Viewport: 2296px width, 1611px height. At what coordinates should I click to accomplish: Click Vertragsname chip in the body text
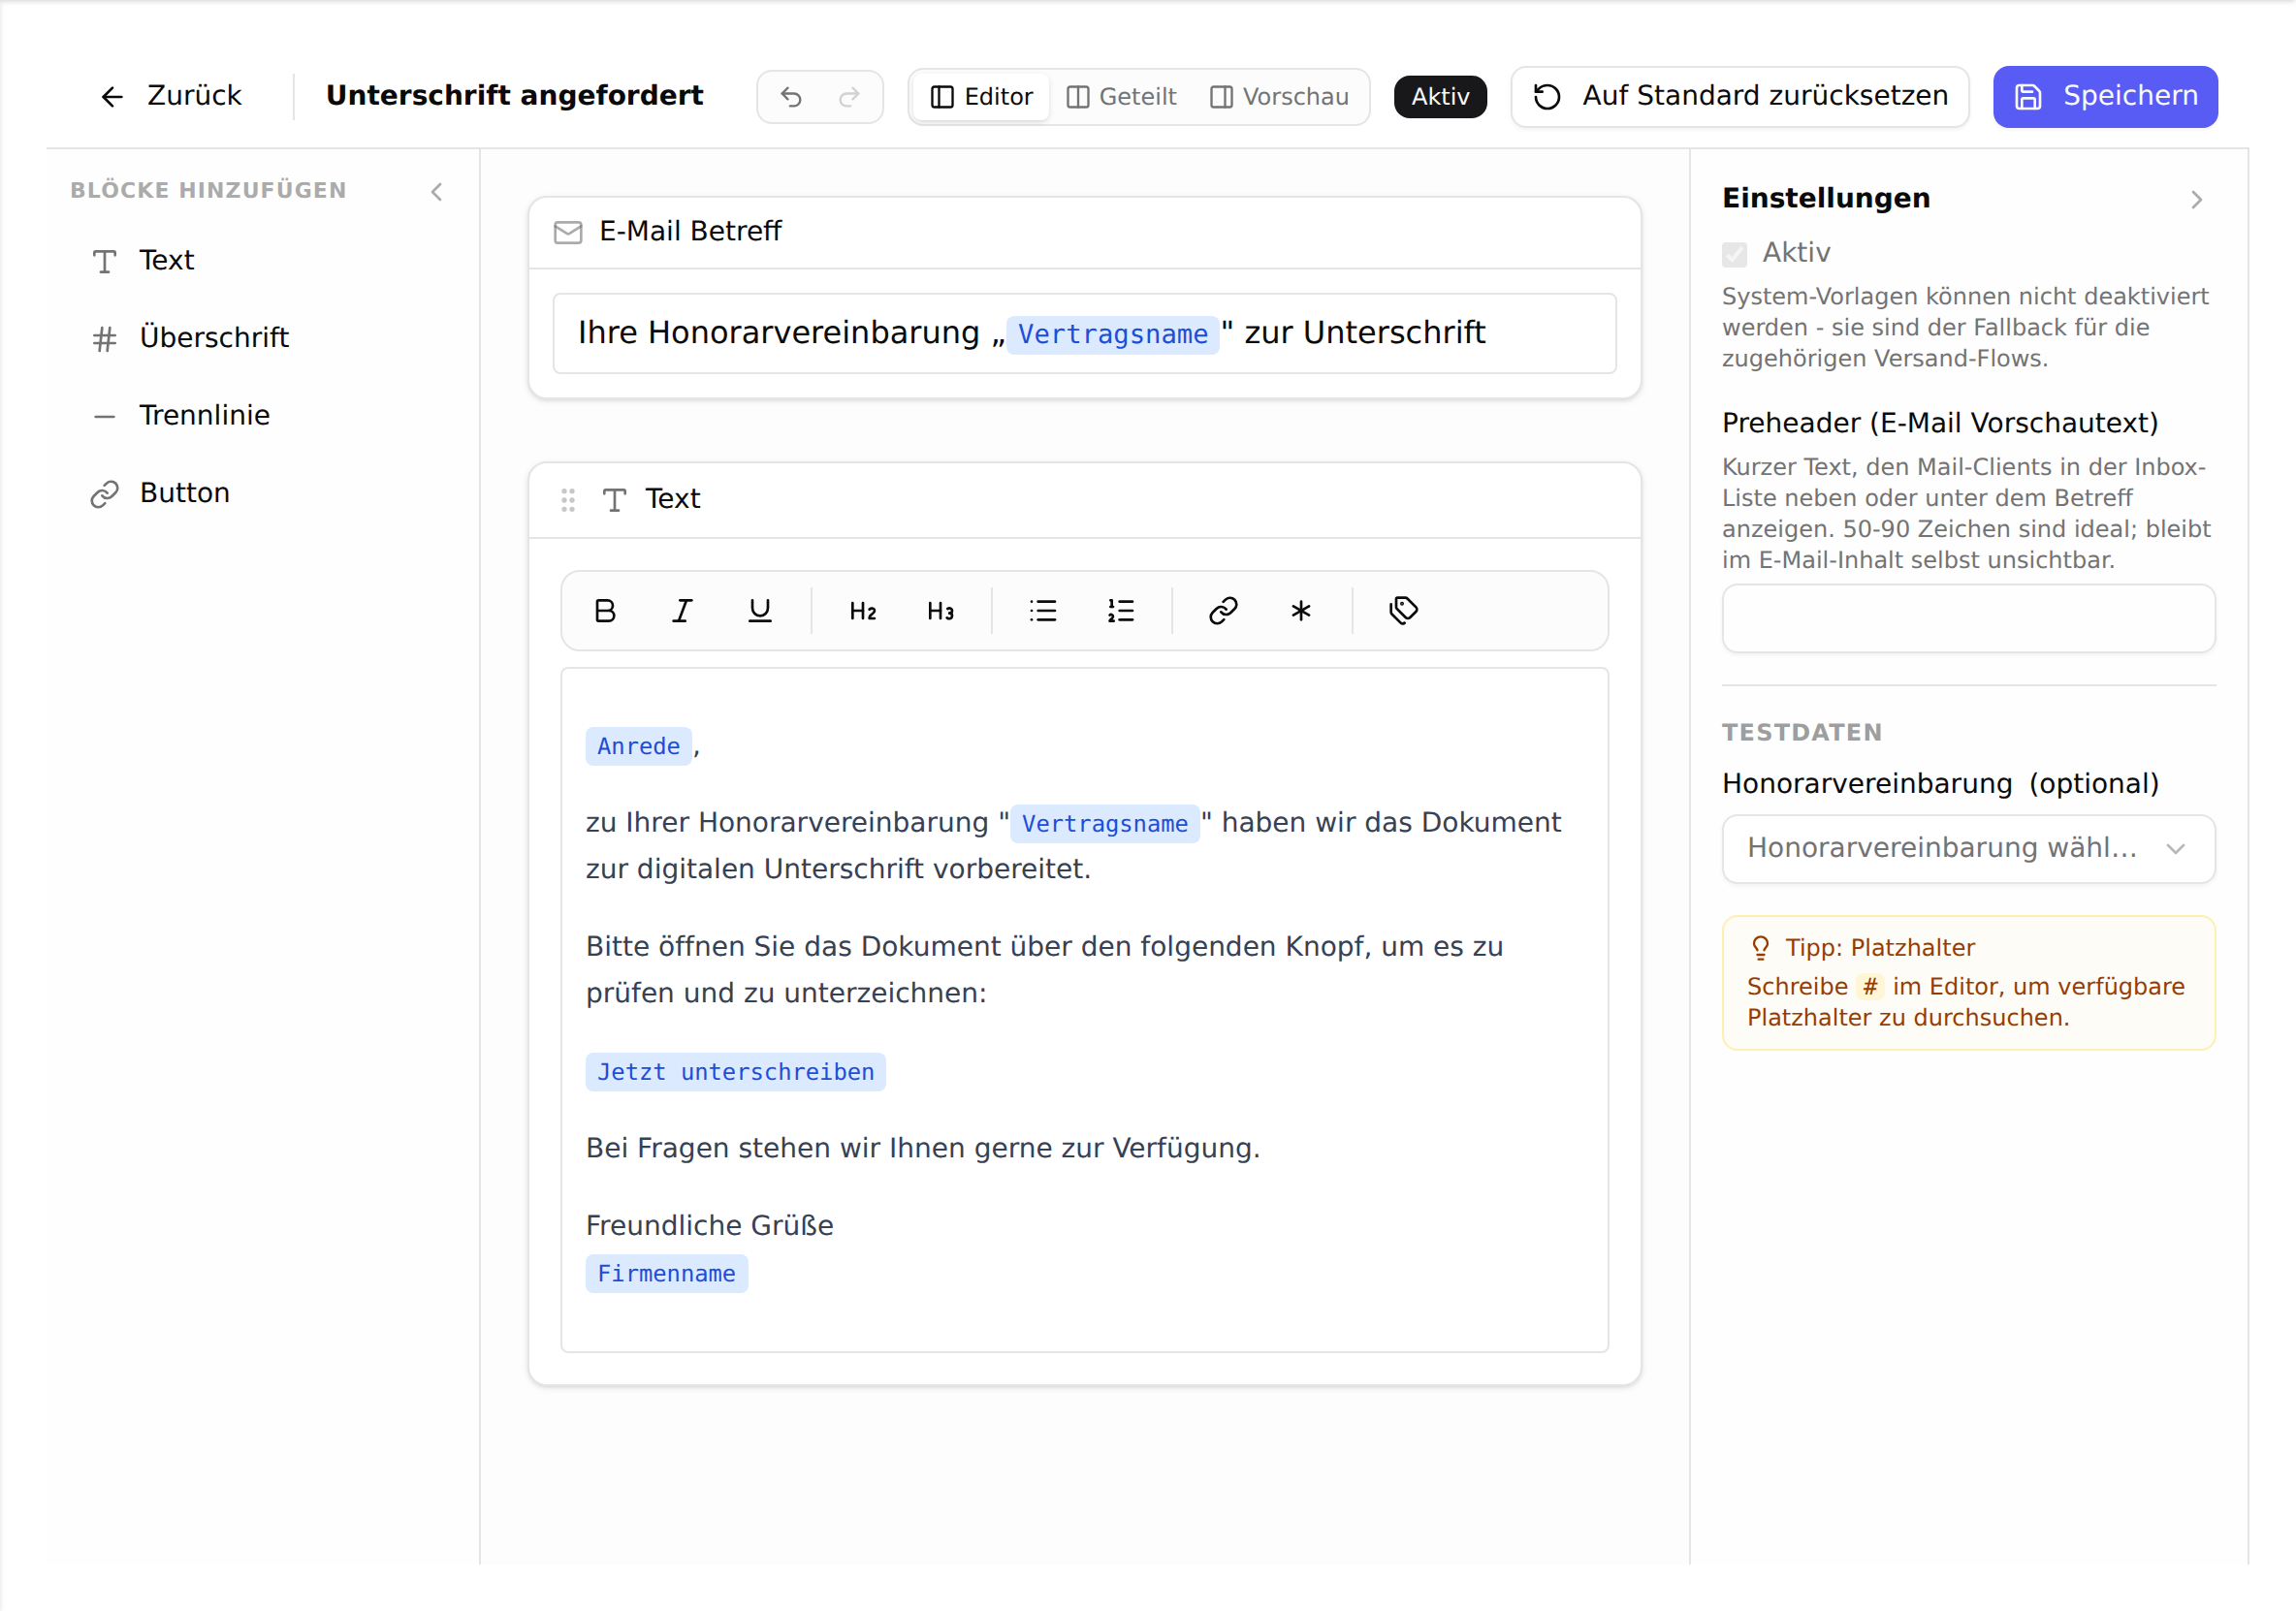[x=1105, y=825]
